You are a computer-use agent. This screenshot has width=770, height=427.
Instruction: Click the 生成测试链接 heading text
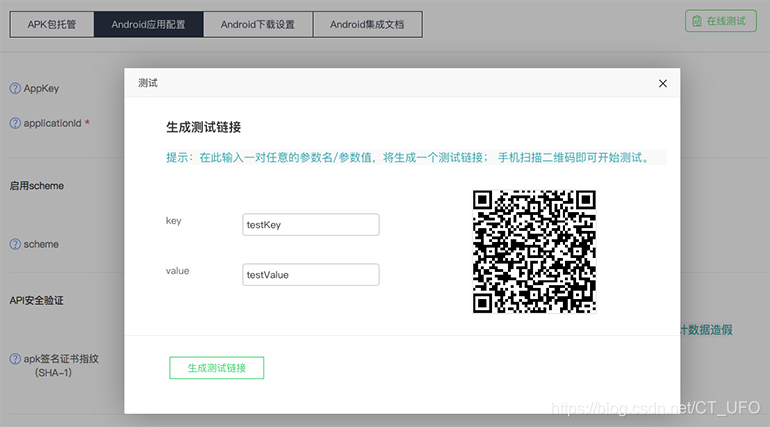pos(203,128)
